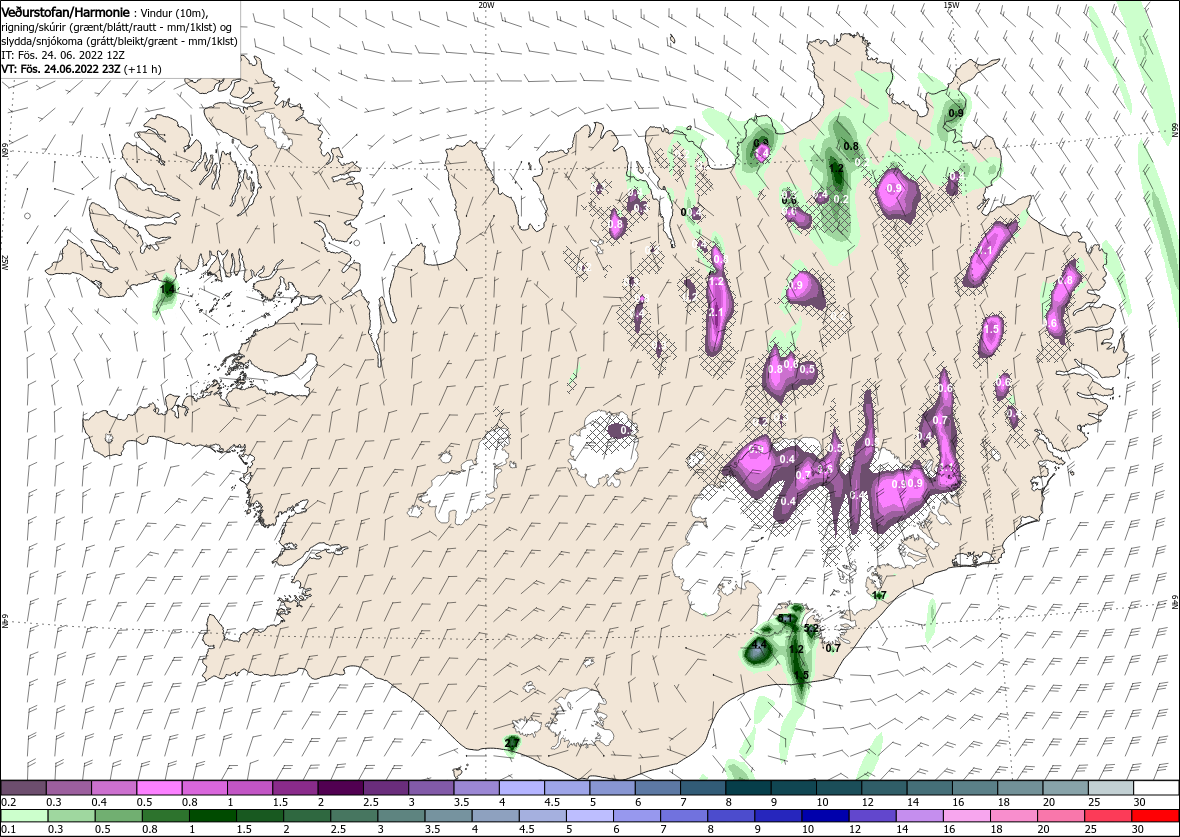
Task: Click the 2.7 rain value on south coast
Action: pos(512,744)
